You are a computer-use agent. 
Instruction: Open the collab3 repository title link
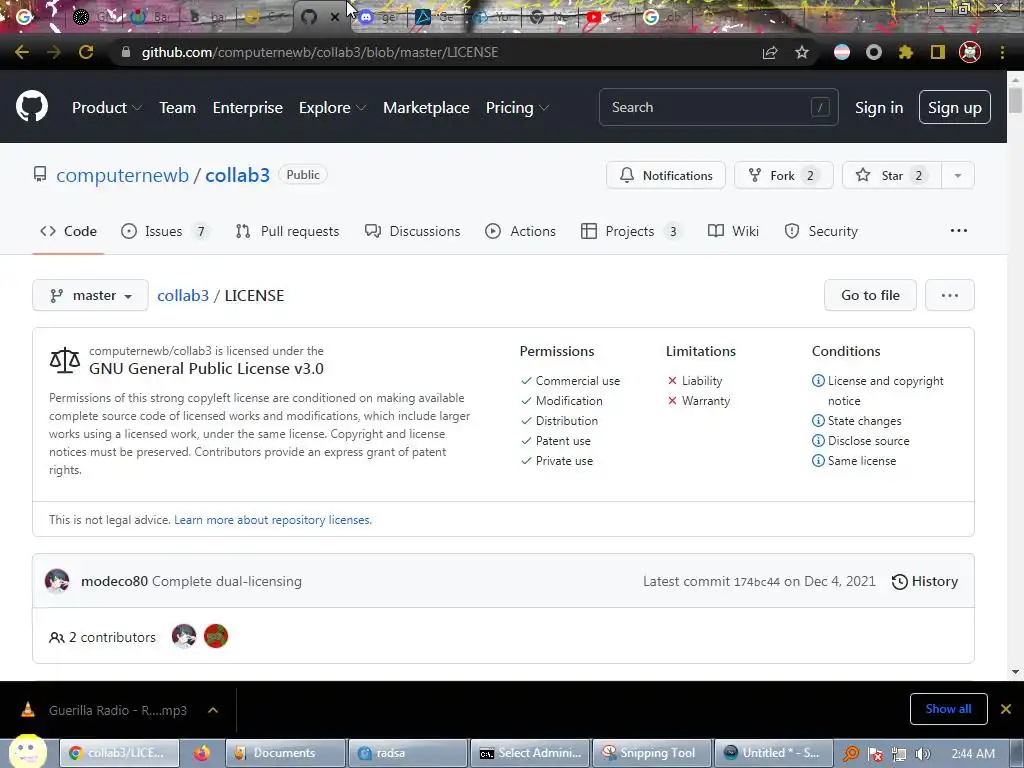coord(238,175)
